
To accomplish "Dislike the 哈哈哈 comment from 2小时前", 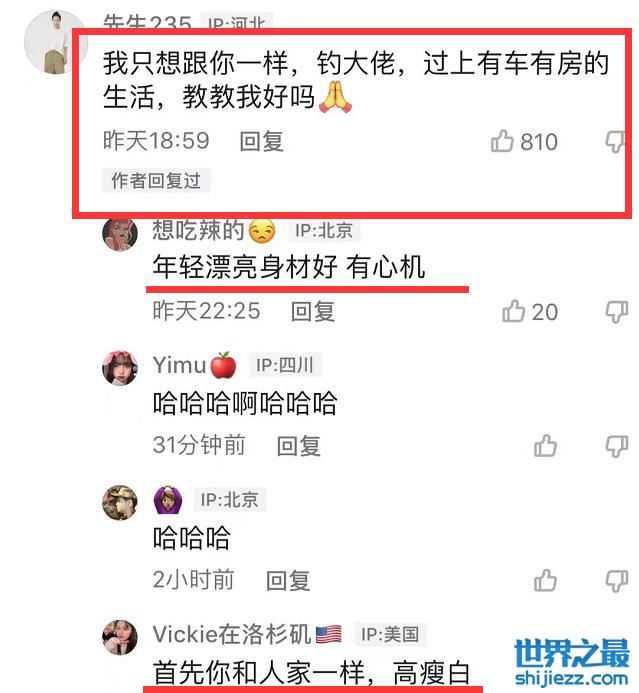I will pyautogui.click(x=616, y=581).
